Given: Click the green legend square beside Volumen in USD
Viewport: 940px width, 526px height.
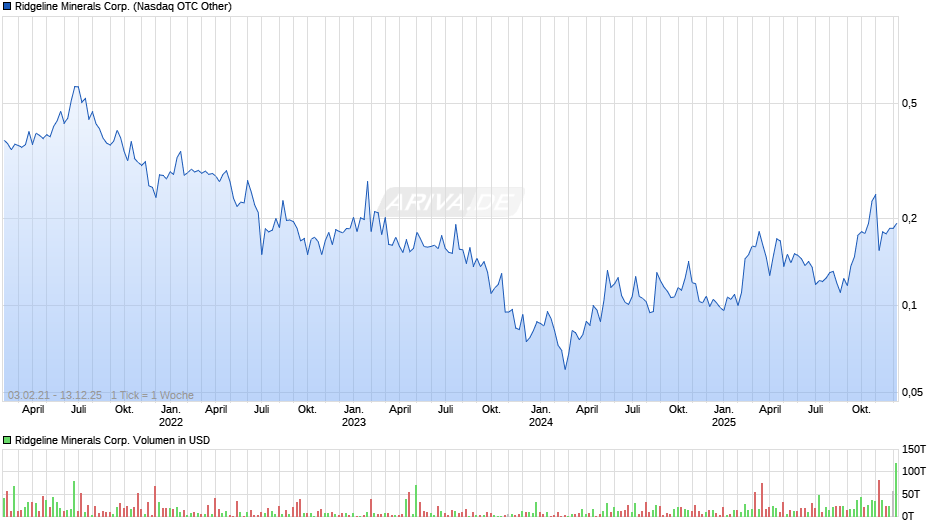Looking at the screenshot, I should pyautogui.click(x=7, y=440).
